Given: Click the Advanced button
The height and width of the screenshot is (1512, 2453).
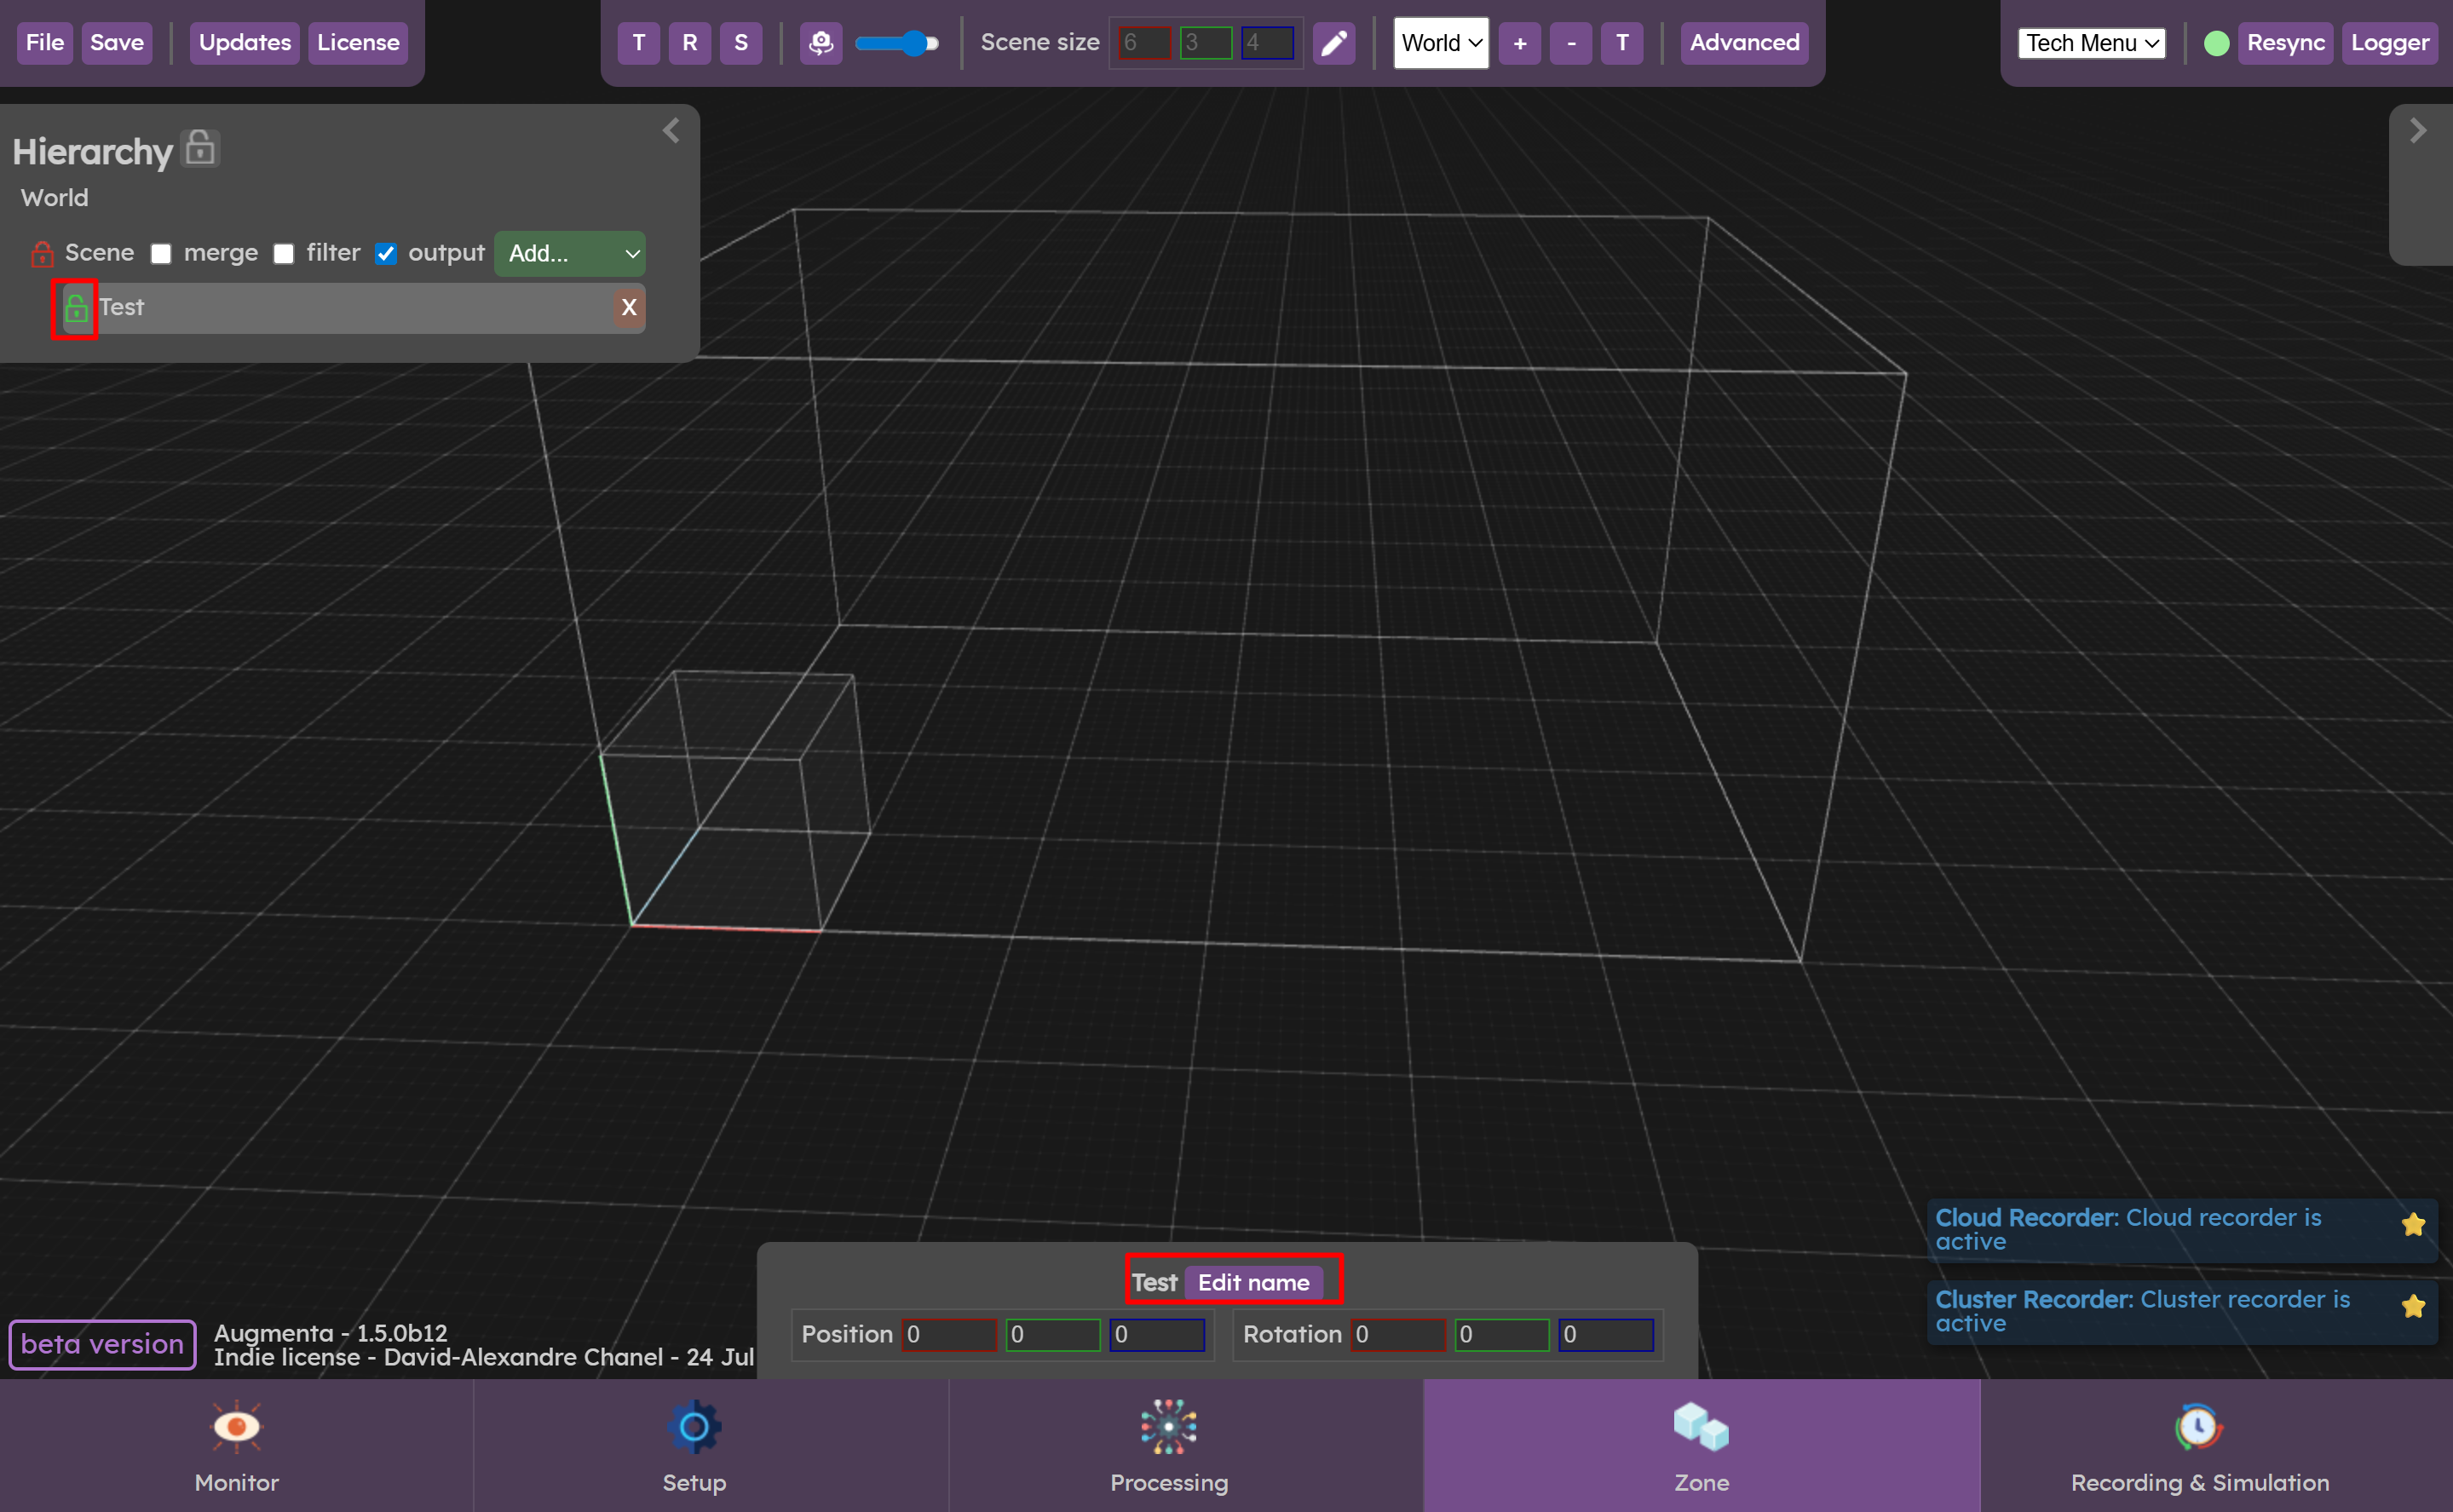Looking at the screenshot, I should click(1743, 43).
